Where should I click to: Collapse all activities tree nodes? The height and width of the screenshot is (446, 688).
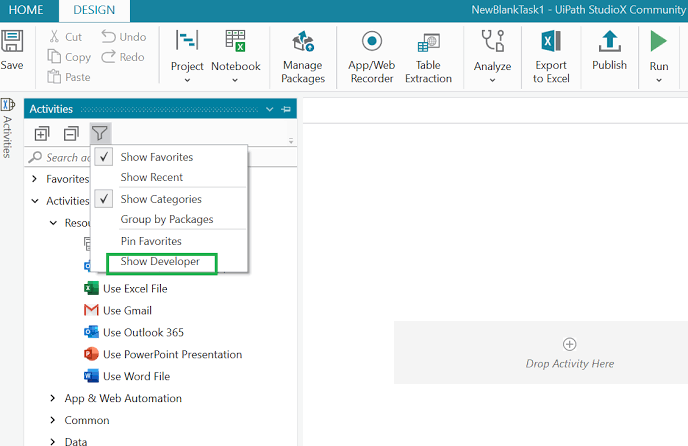pyautogui.click(x=71, y=133)
